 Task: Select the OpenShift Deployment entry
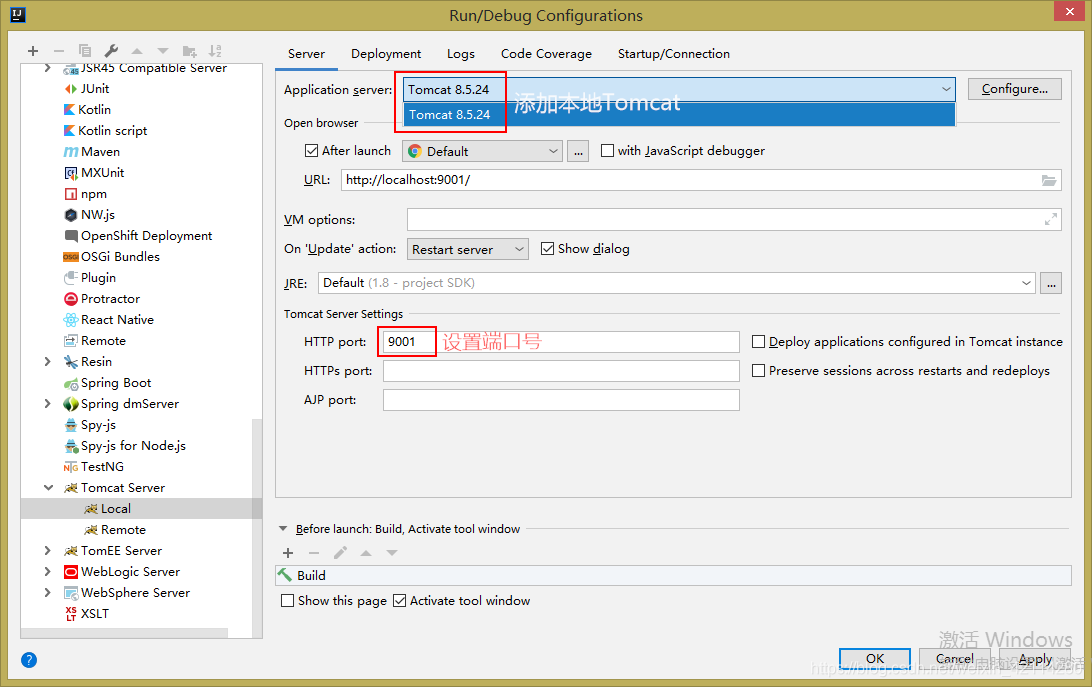[x=138, y=236]
